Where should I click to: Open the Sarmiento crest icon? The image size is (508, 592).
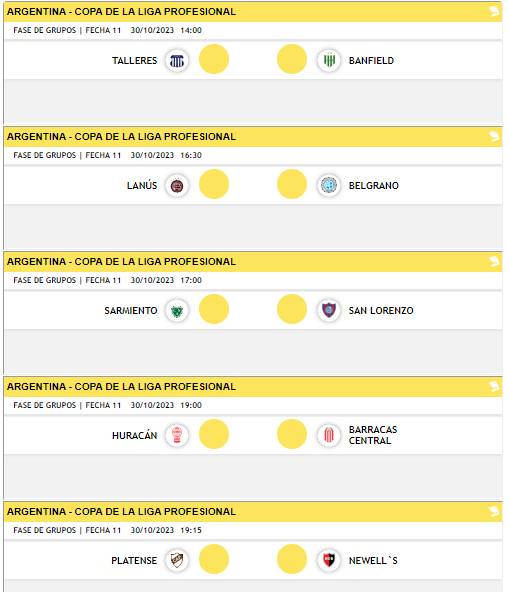[x=177, y=310]
